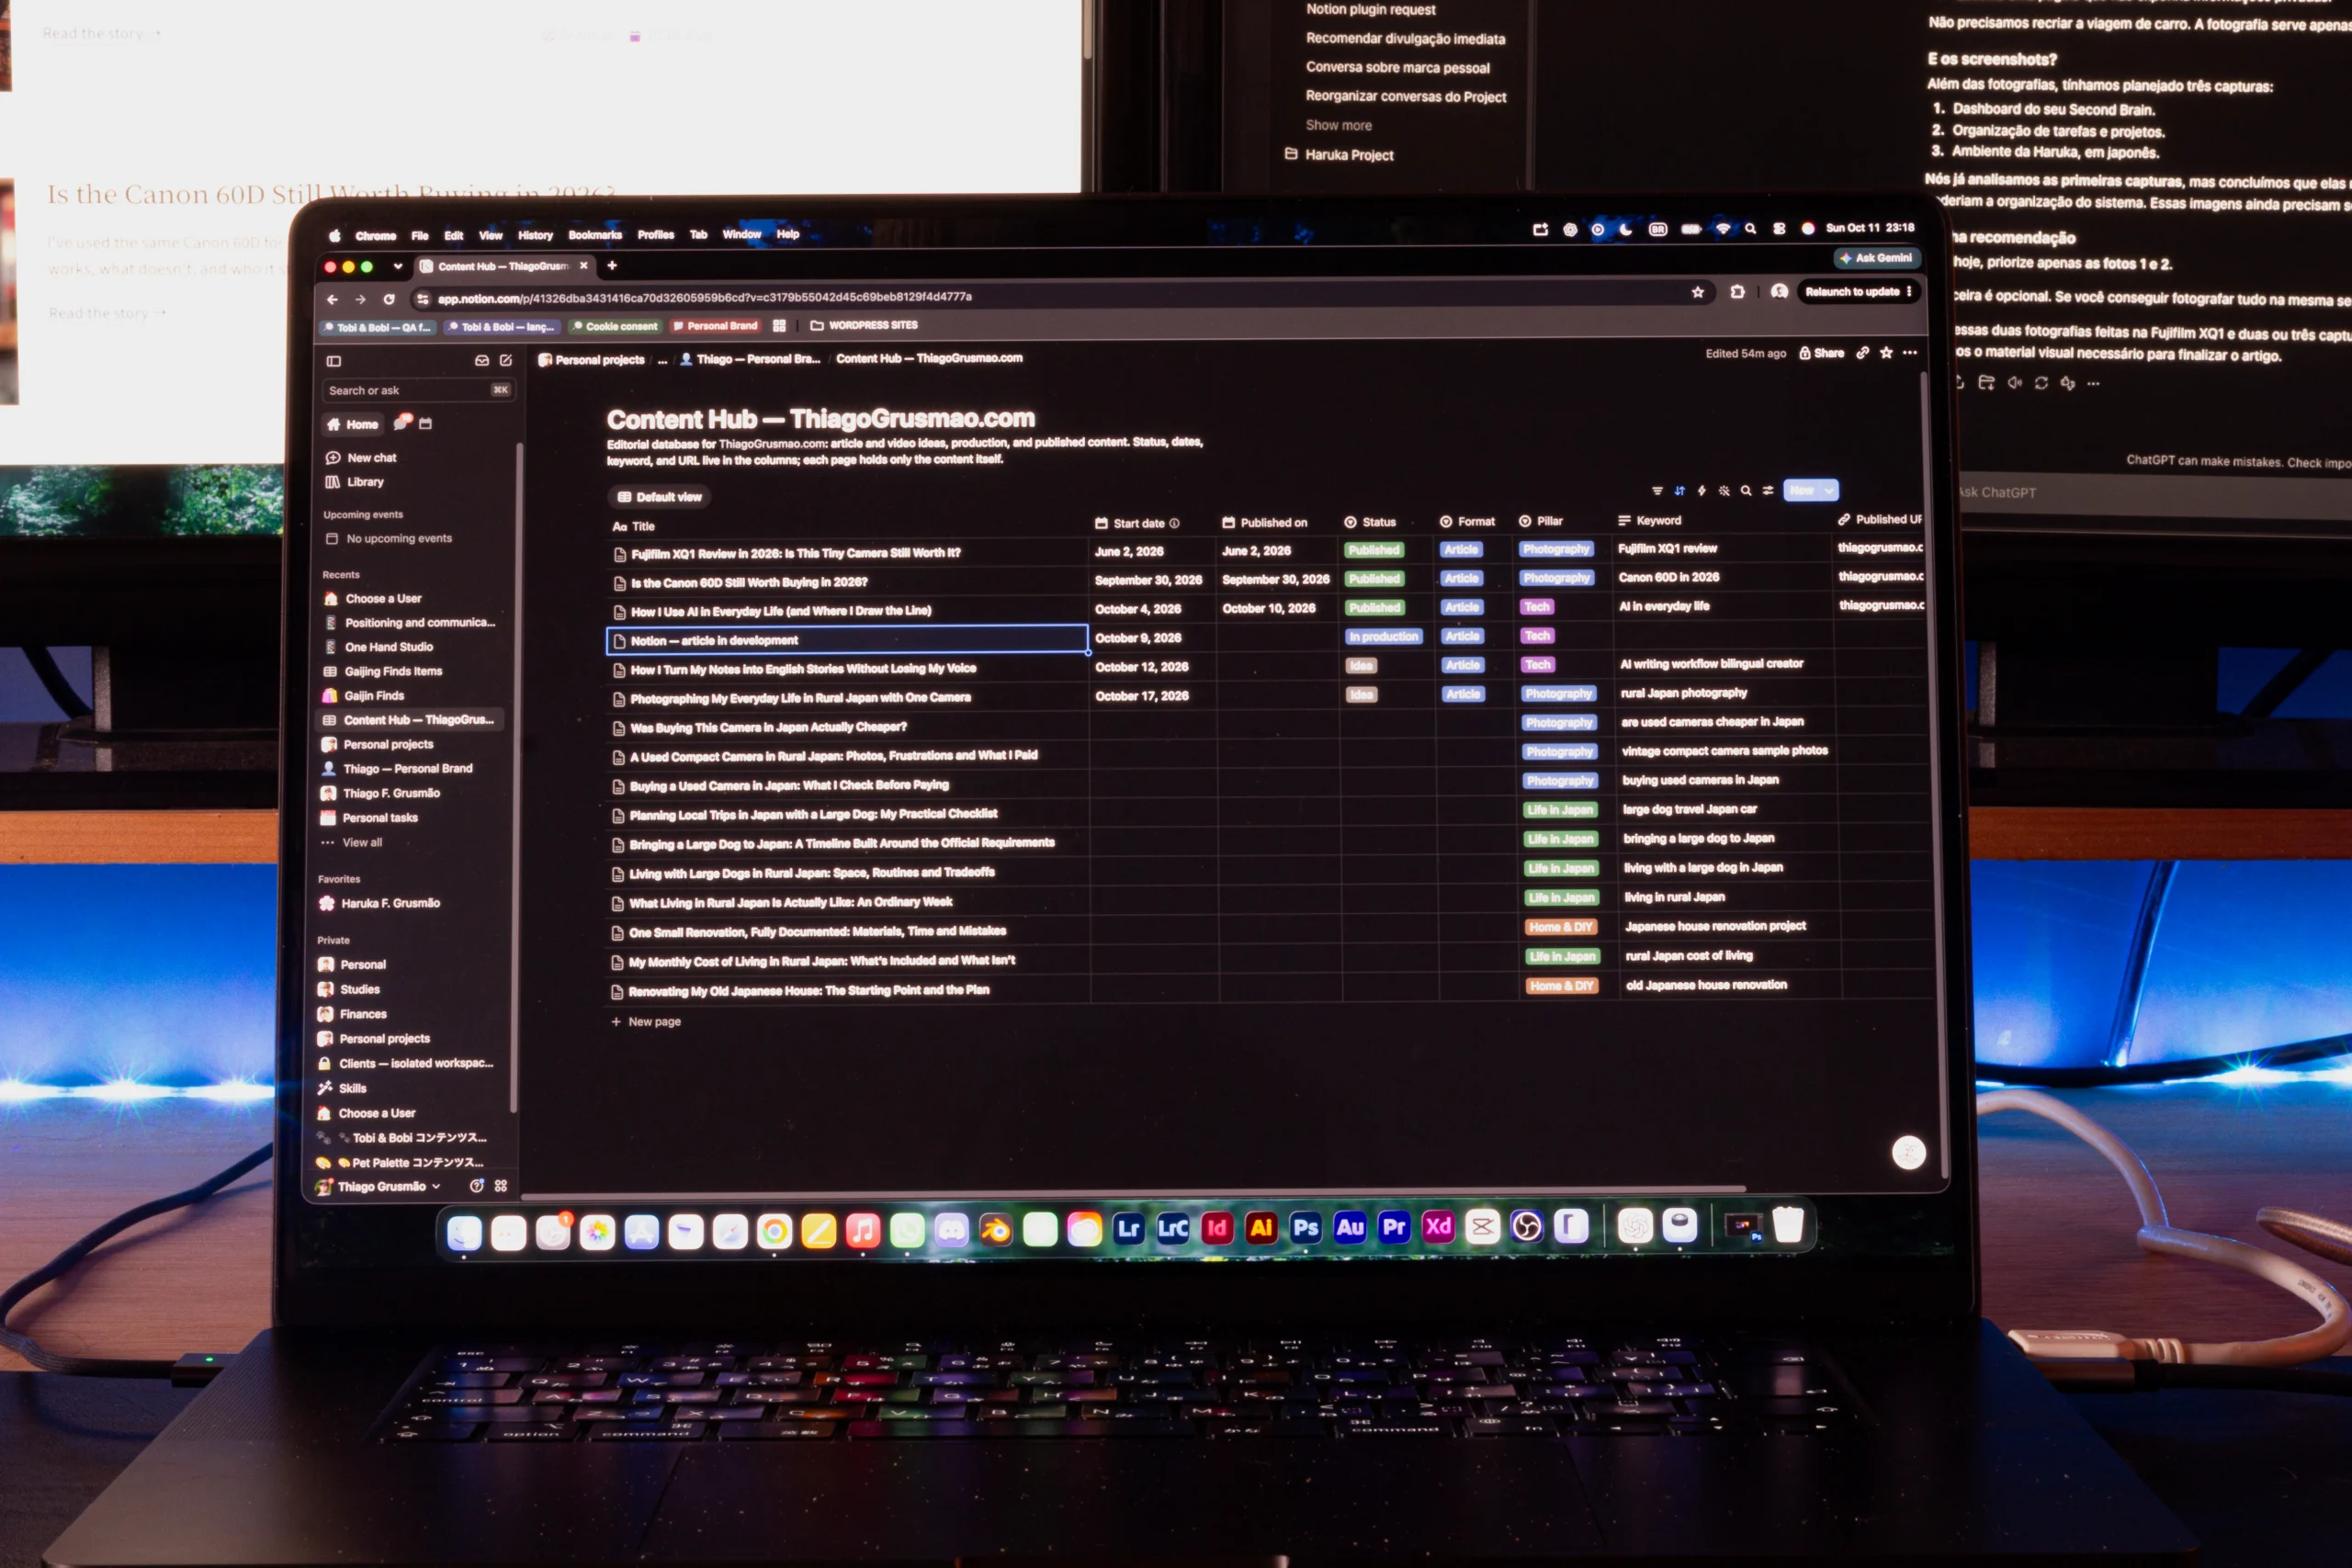
Task: Focus the Search or ask field
Action: (418, 391)
